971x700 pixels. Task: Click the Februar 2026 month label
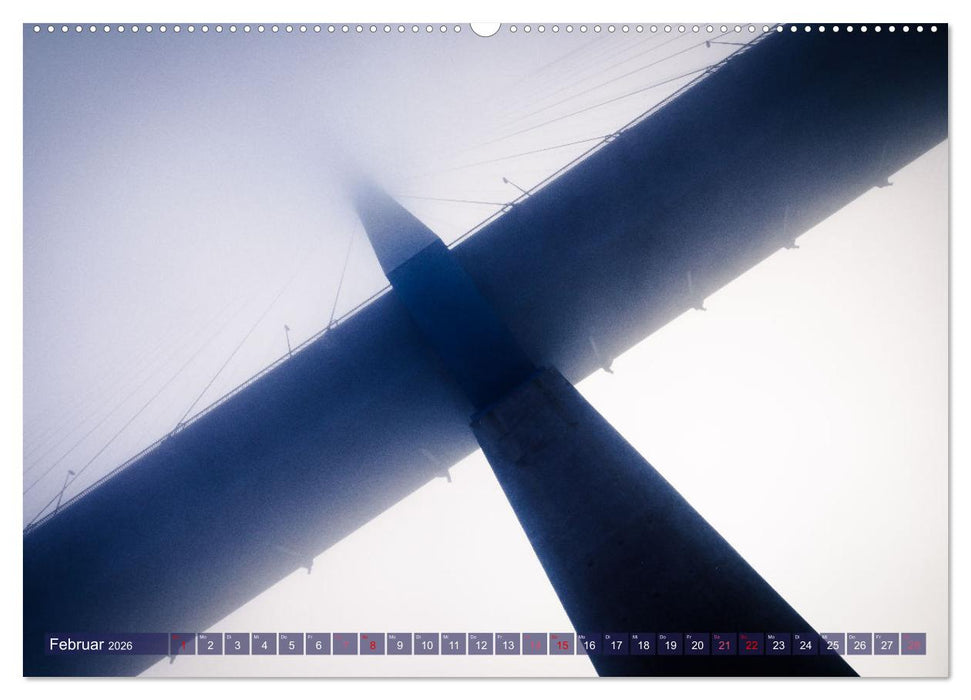tap(91, 645)
